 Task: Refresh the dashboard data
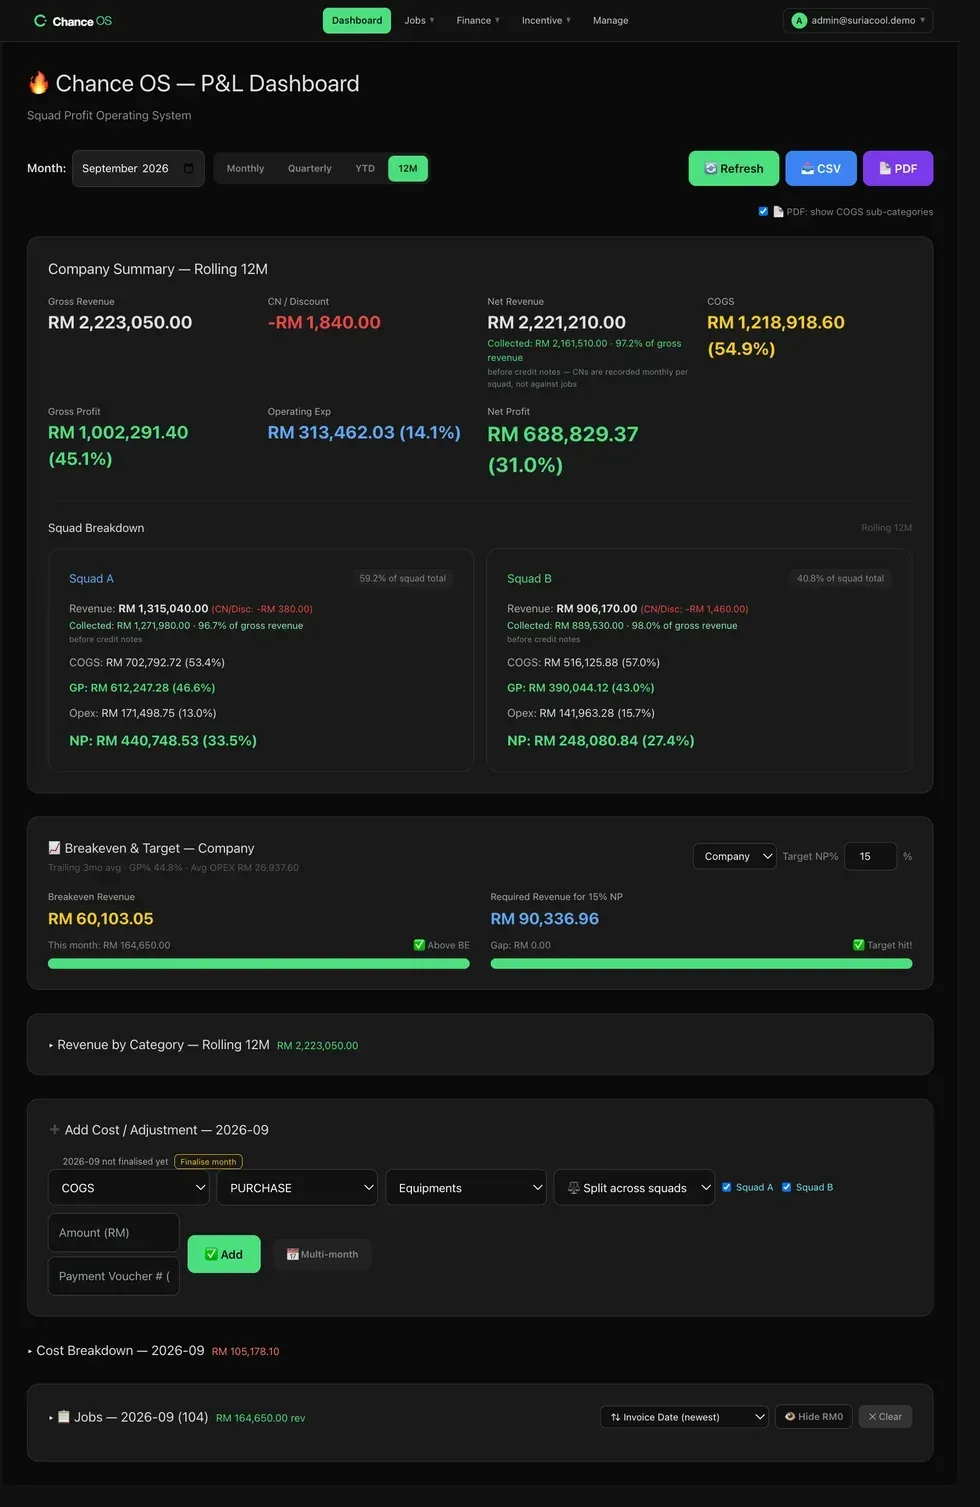[734, 169]
